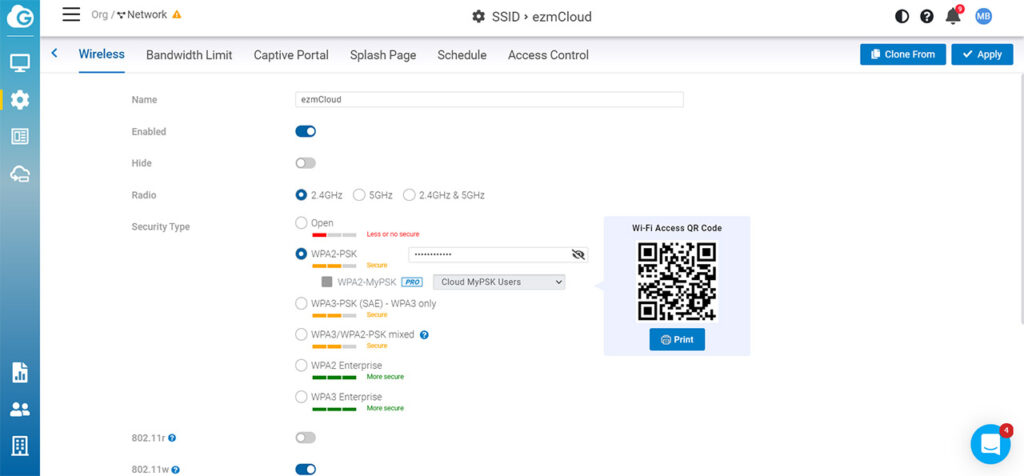Click the help question mark icon
1024x476 pixels.
coord(927,16)
